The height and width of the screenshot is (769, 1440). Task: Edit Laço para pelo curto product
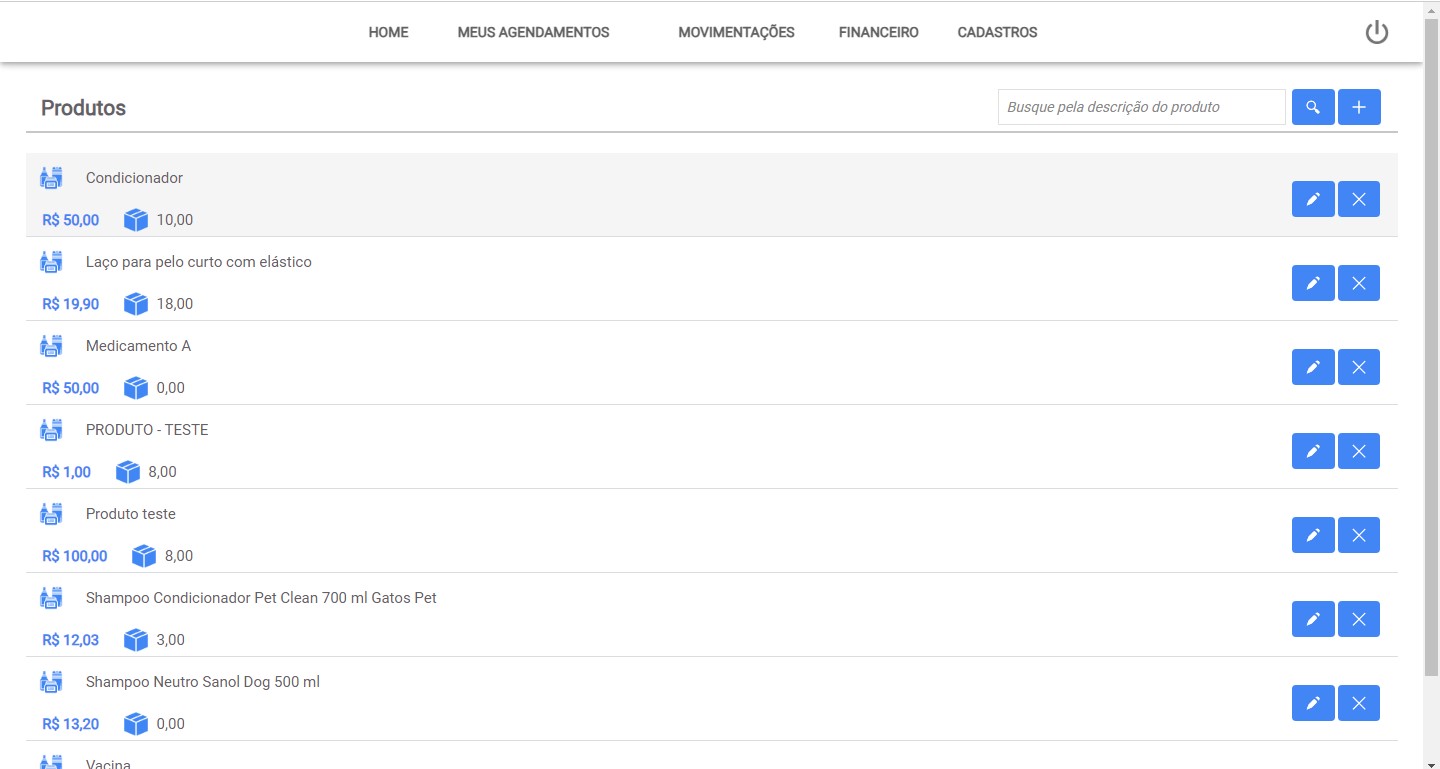coord(1313,283)
